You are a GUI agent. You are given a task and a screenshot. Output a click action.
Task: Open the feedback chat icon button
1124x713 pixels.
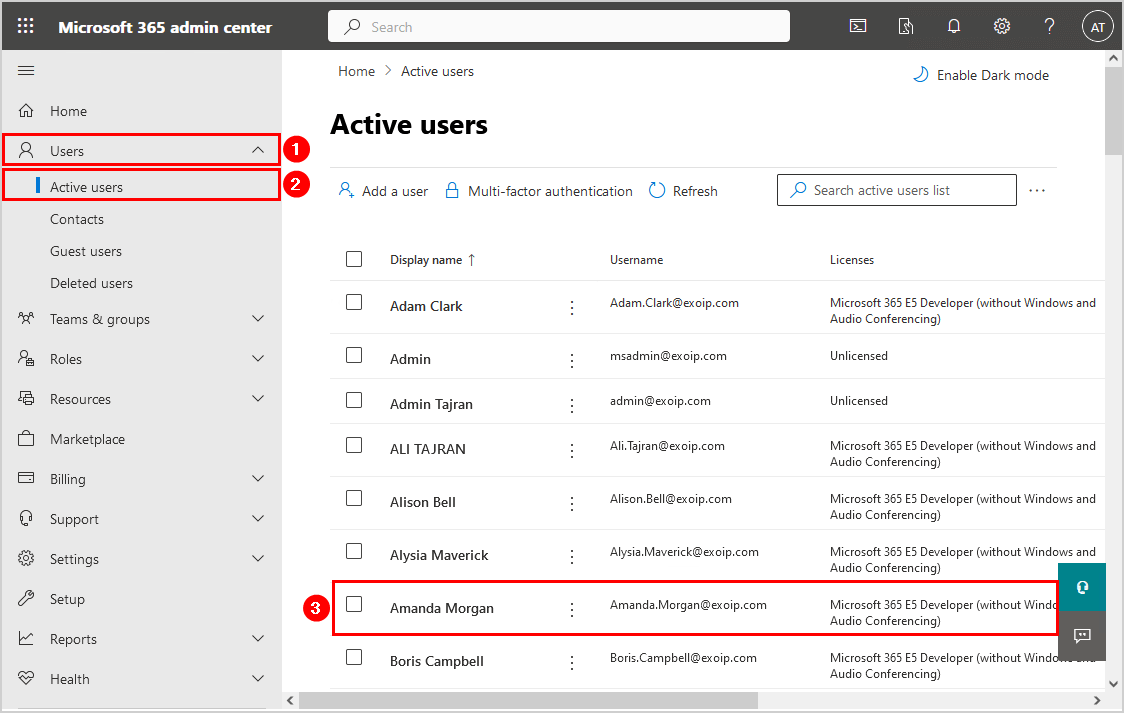coord(1081,635)
